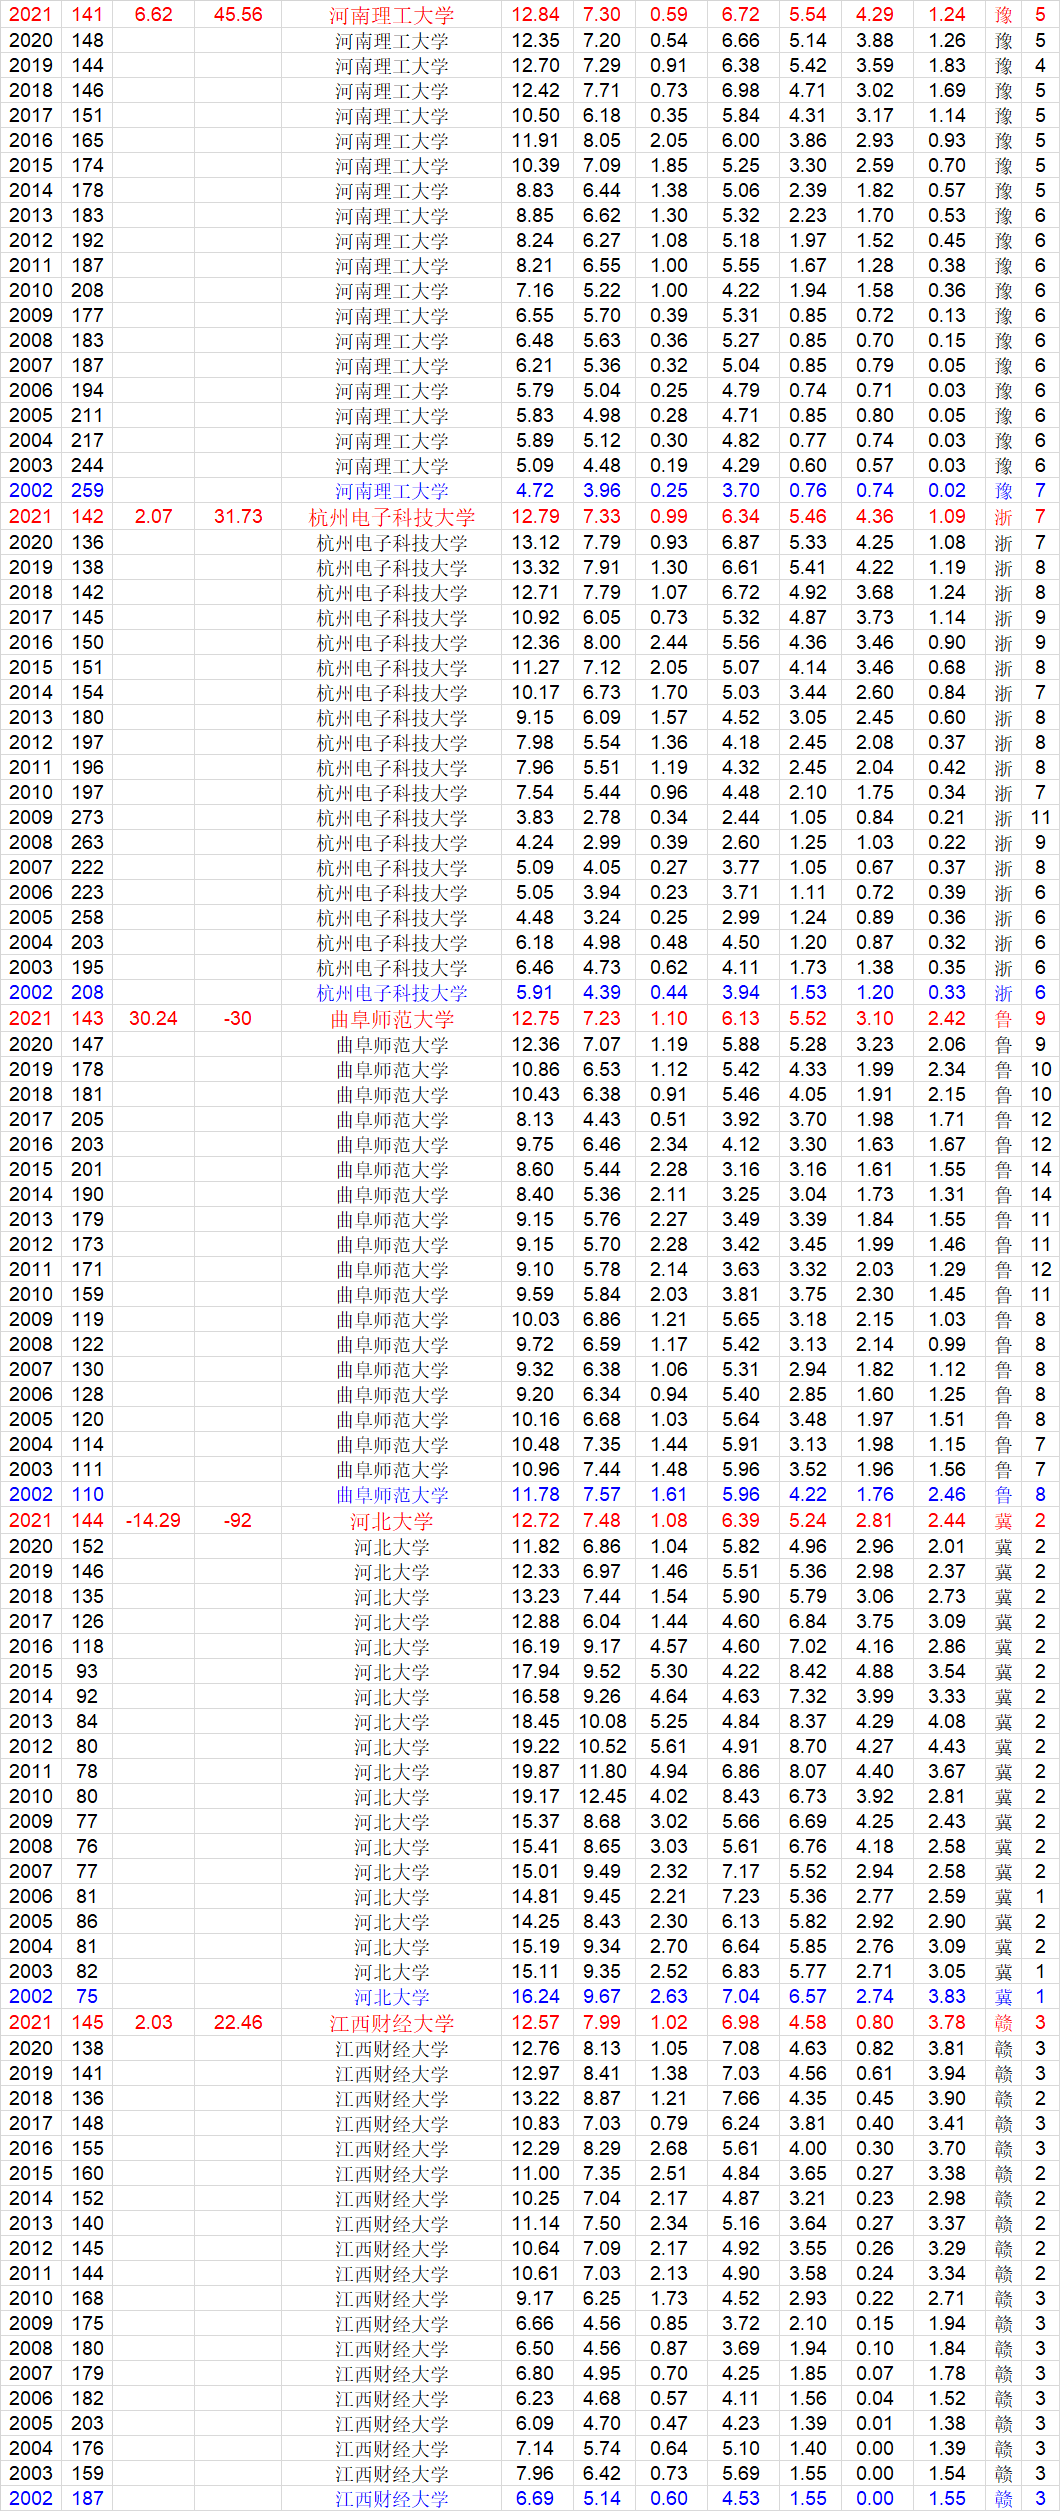The width and height of the screenshot is (1060, 2511).
Task: Select the red 曲阜师范大学 name in the 2021 row
Action: point(391,1019)
